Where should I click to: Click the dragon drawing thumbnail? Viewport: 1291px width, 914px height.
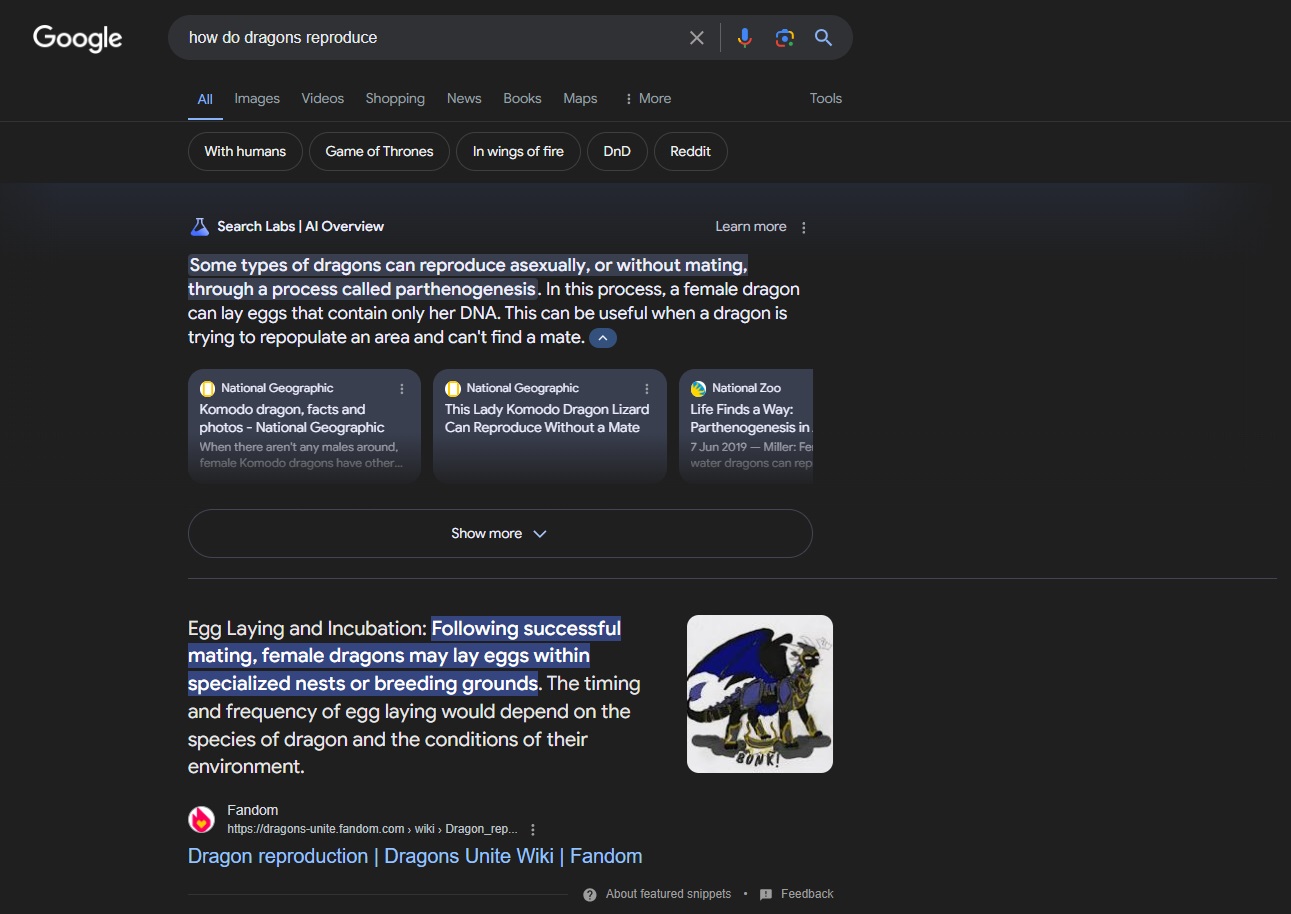coord(760,694)
